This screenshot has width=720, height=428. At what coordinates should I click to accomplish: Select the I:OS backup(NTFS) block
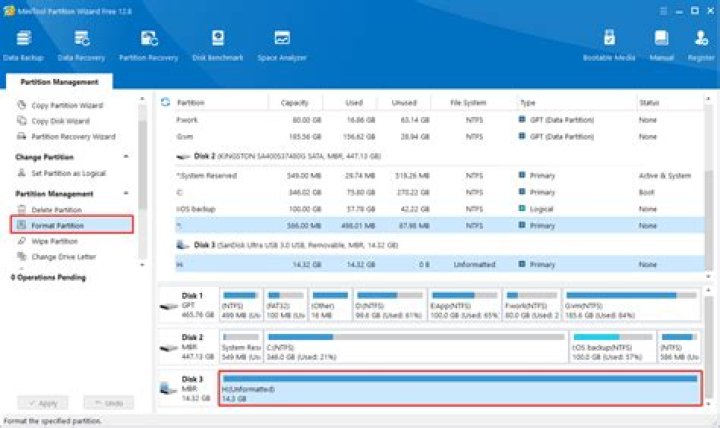click(613, 346)
